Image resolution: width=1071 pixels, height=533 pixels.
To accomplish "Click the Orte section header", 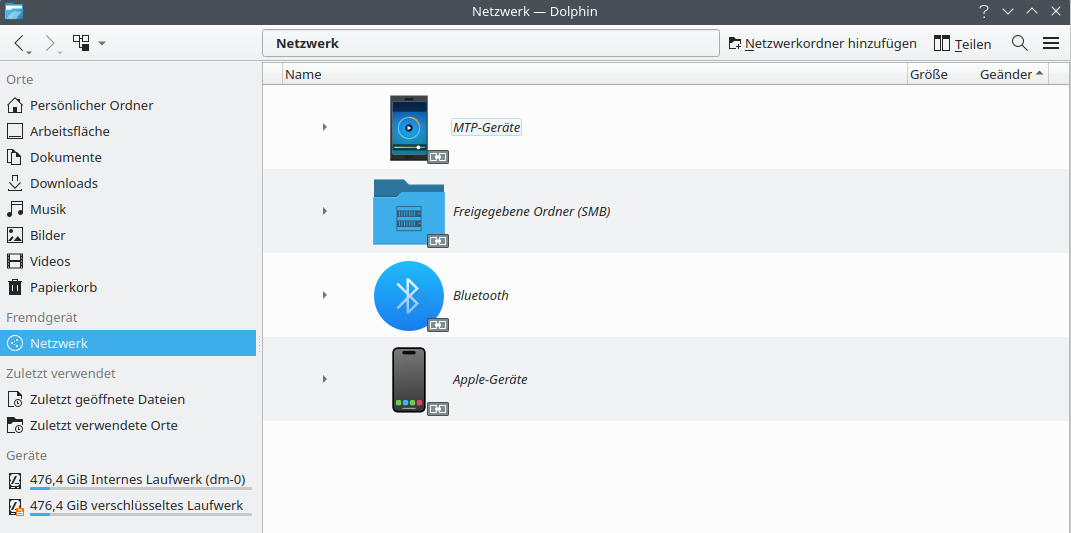I will point(20,79).
